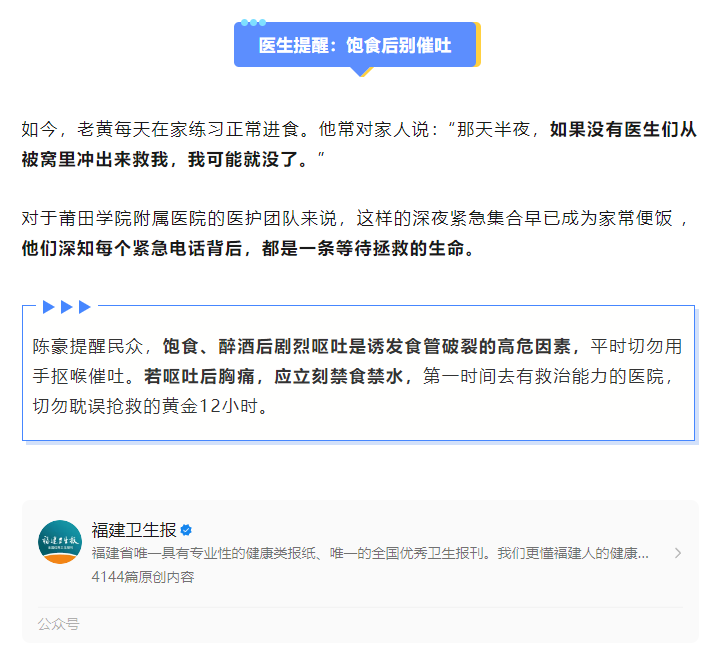Image resolution: width=725 pixels, height=657 pixels.
Task: Open the 福建卫生报 account name link
Action: pyautogui.click(x=134, y=530)
